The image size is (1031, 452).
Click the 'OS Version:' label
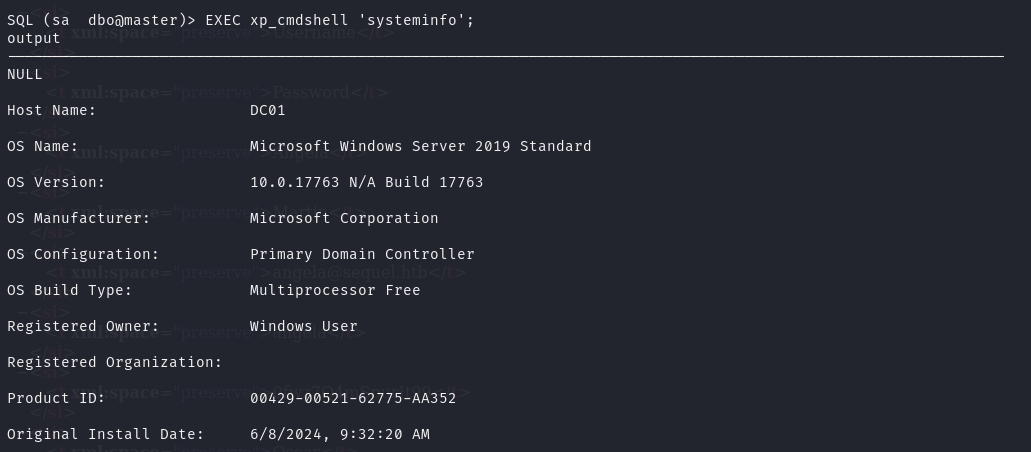point(55,182)
